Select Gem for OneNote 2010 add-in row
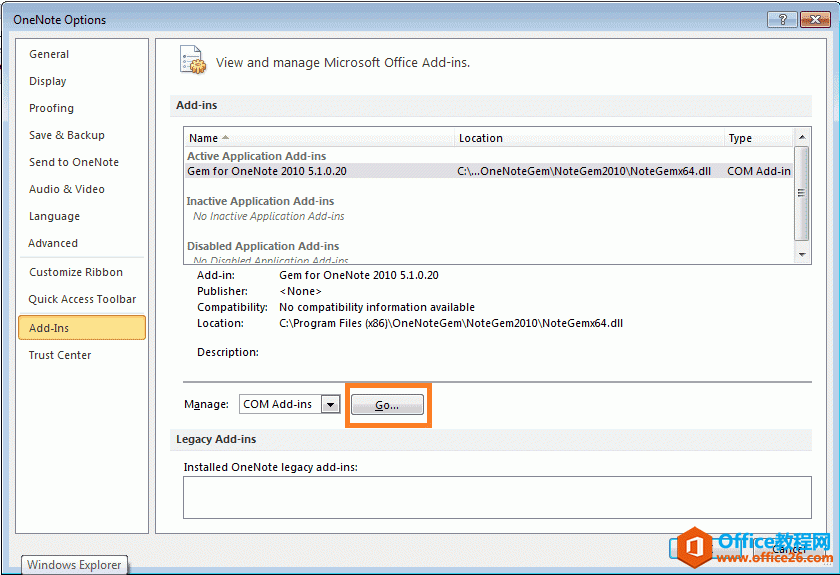Viewport: 840px width, 575px height. 488,171
